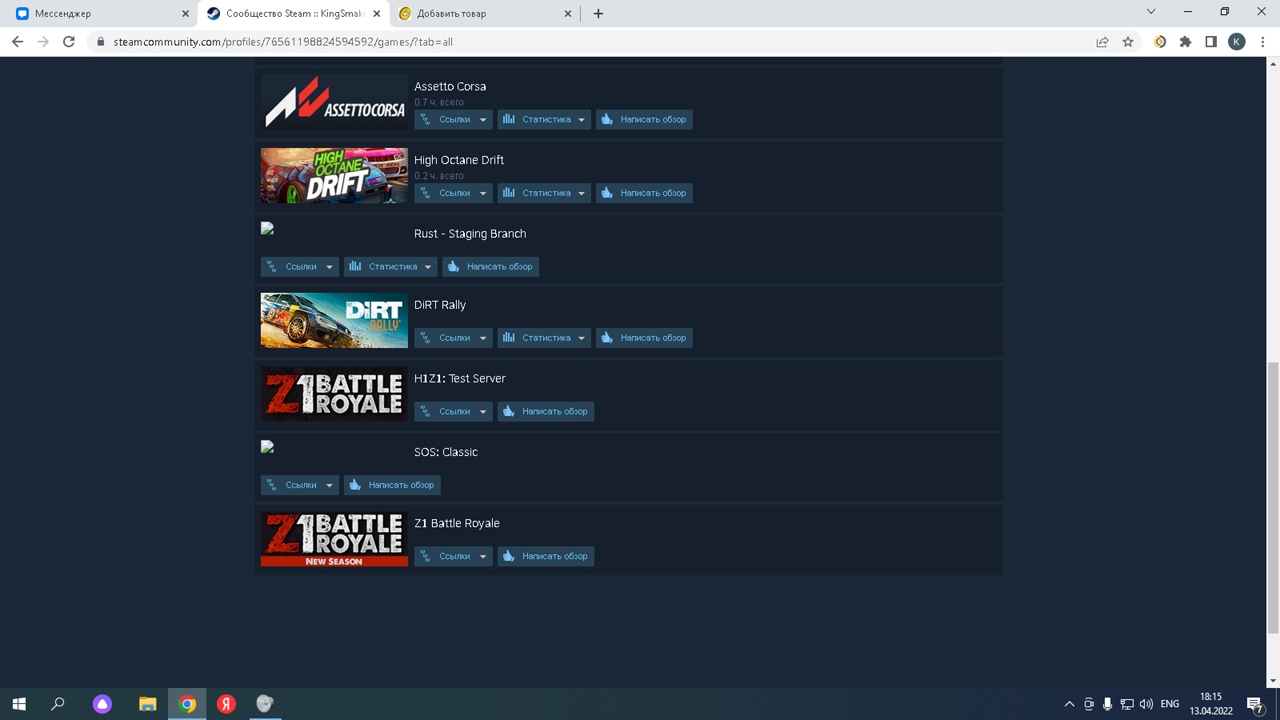The height and width of the screenshot is (720, 1280).
Task: Open the H1Z1: Test Server title link
Action: [x=460, y=378]
